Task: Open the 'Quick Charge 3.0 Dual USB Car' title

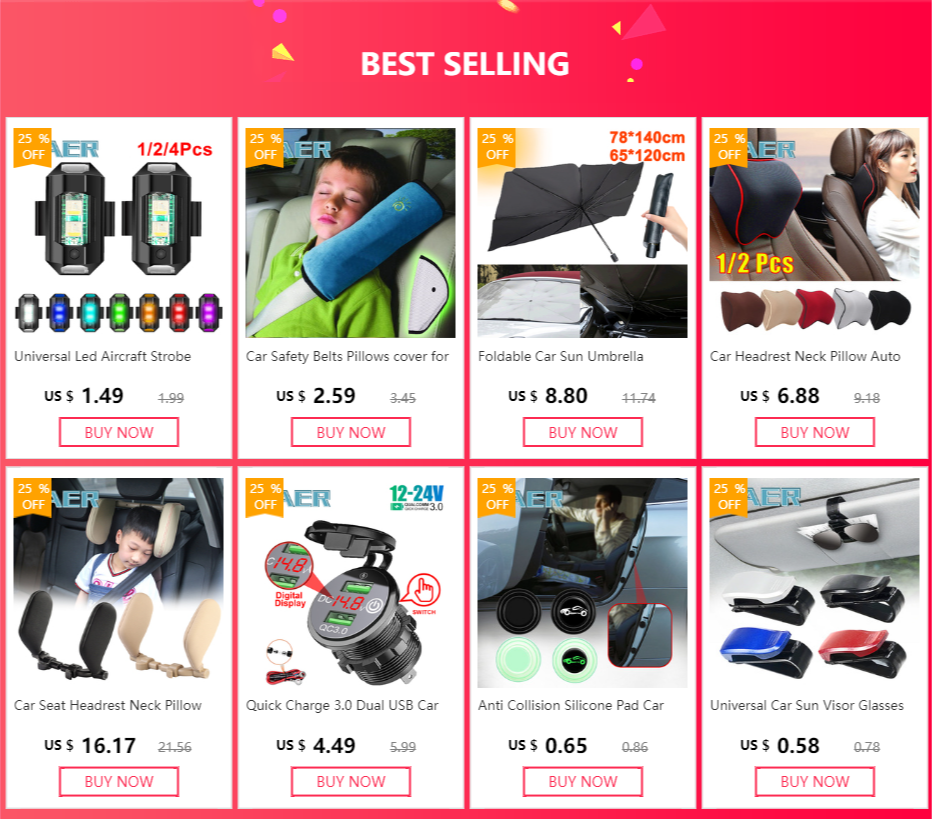Action: coord(342,705)
